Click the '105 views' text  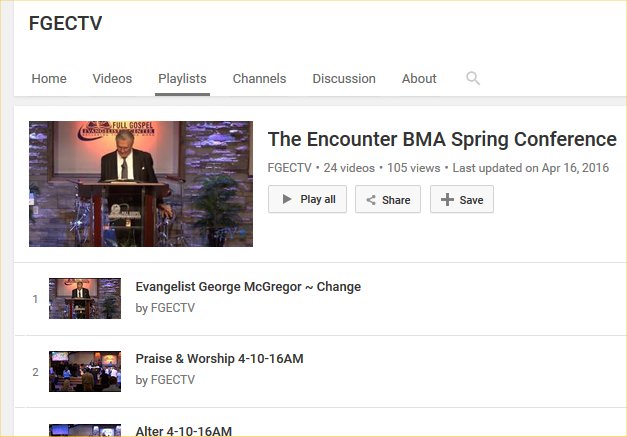point(413,168)
